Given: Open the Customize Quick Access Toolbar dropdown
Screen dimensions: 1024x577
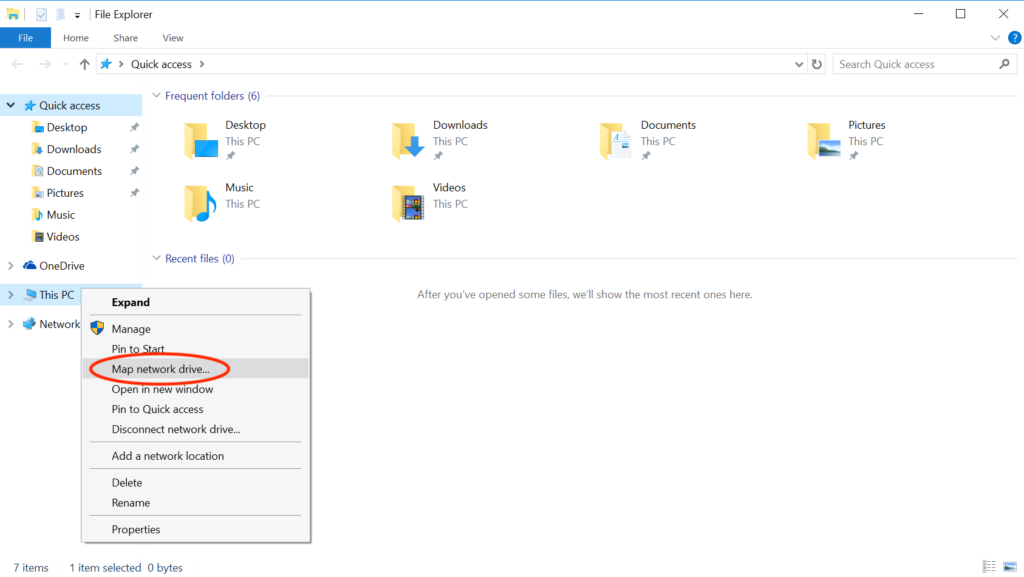Looking at the screenshot, I should point(77,15).
